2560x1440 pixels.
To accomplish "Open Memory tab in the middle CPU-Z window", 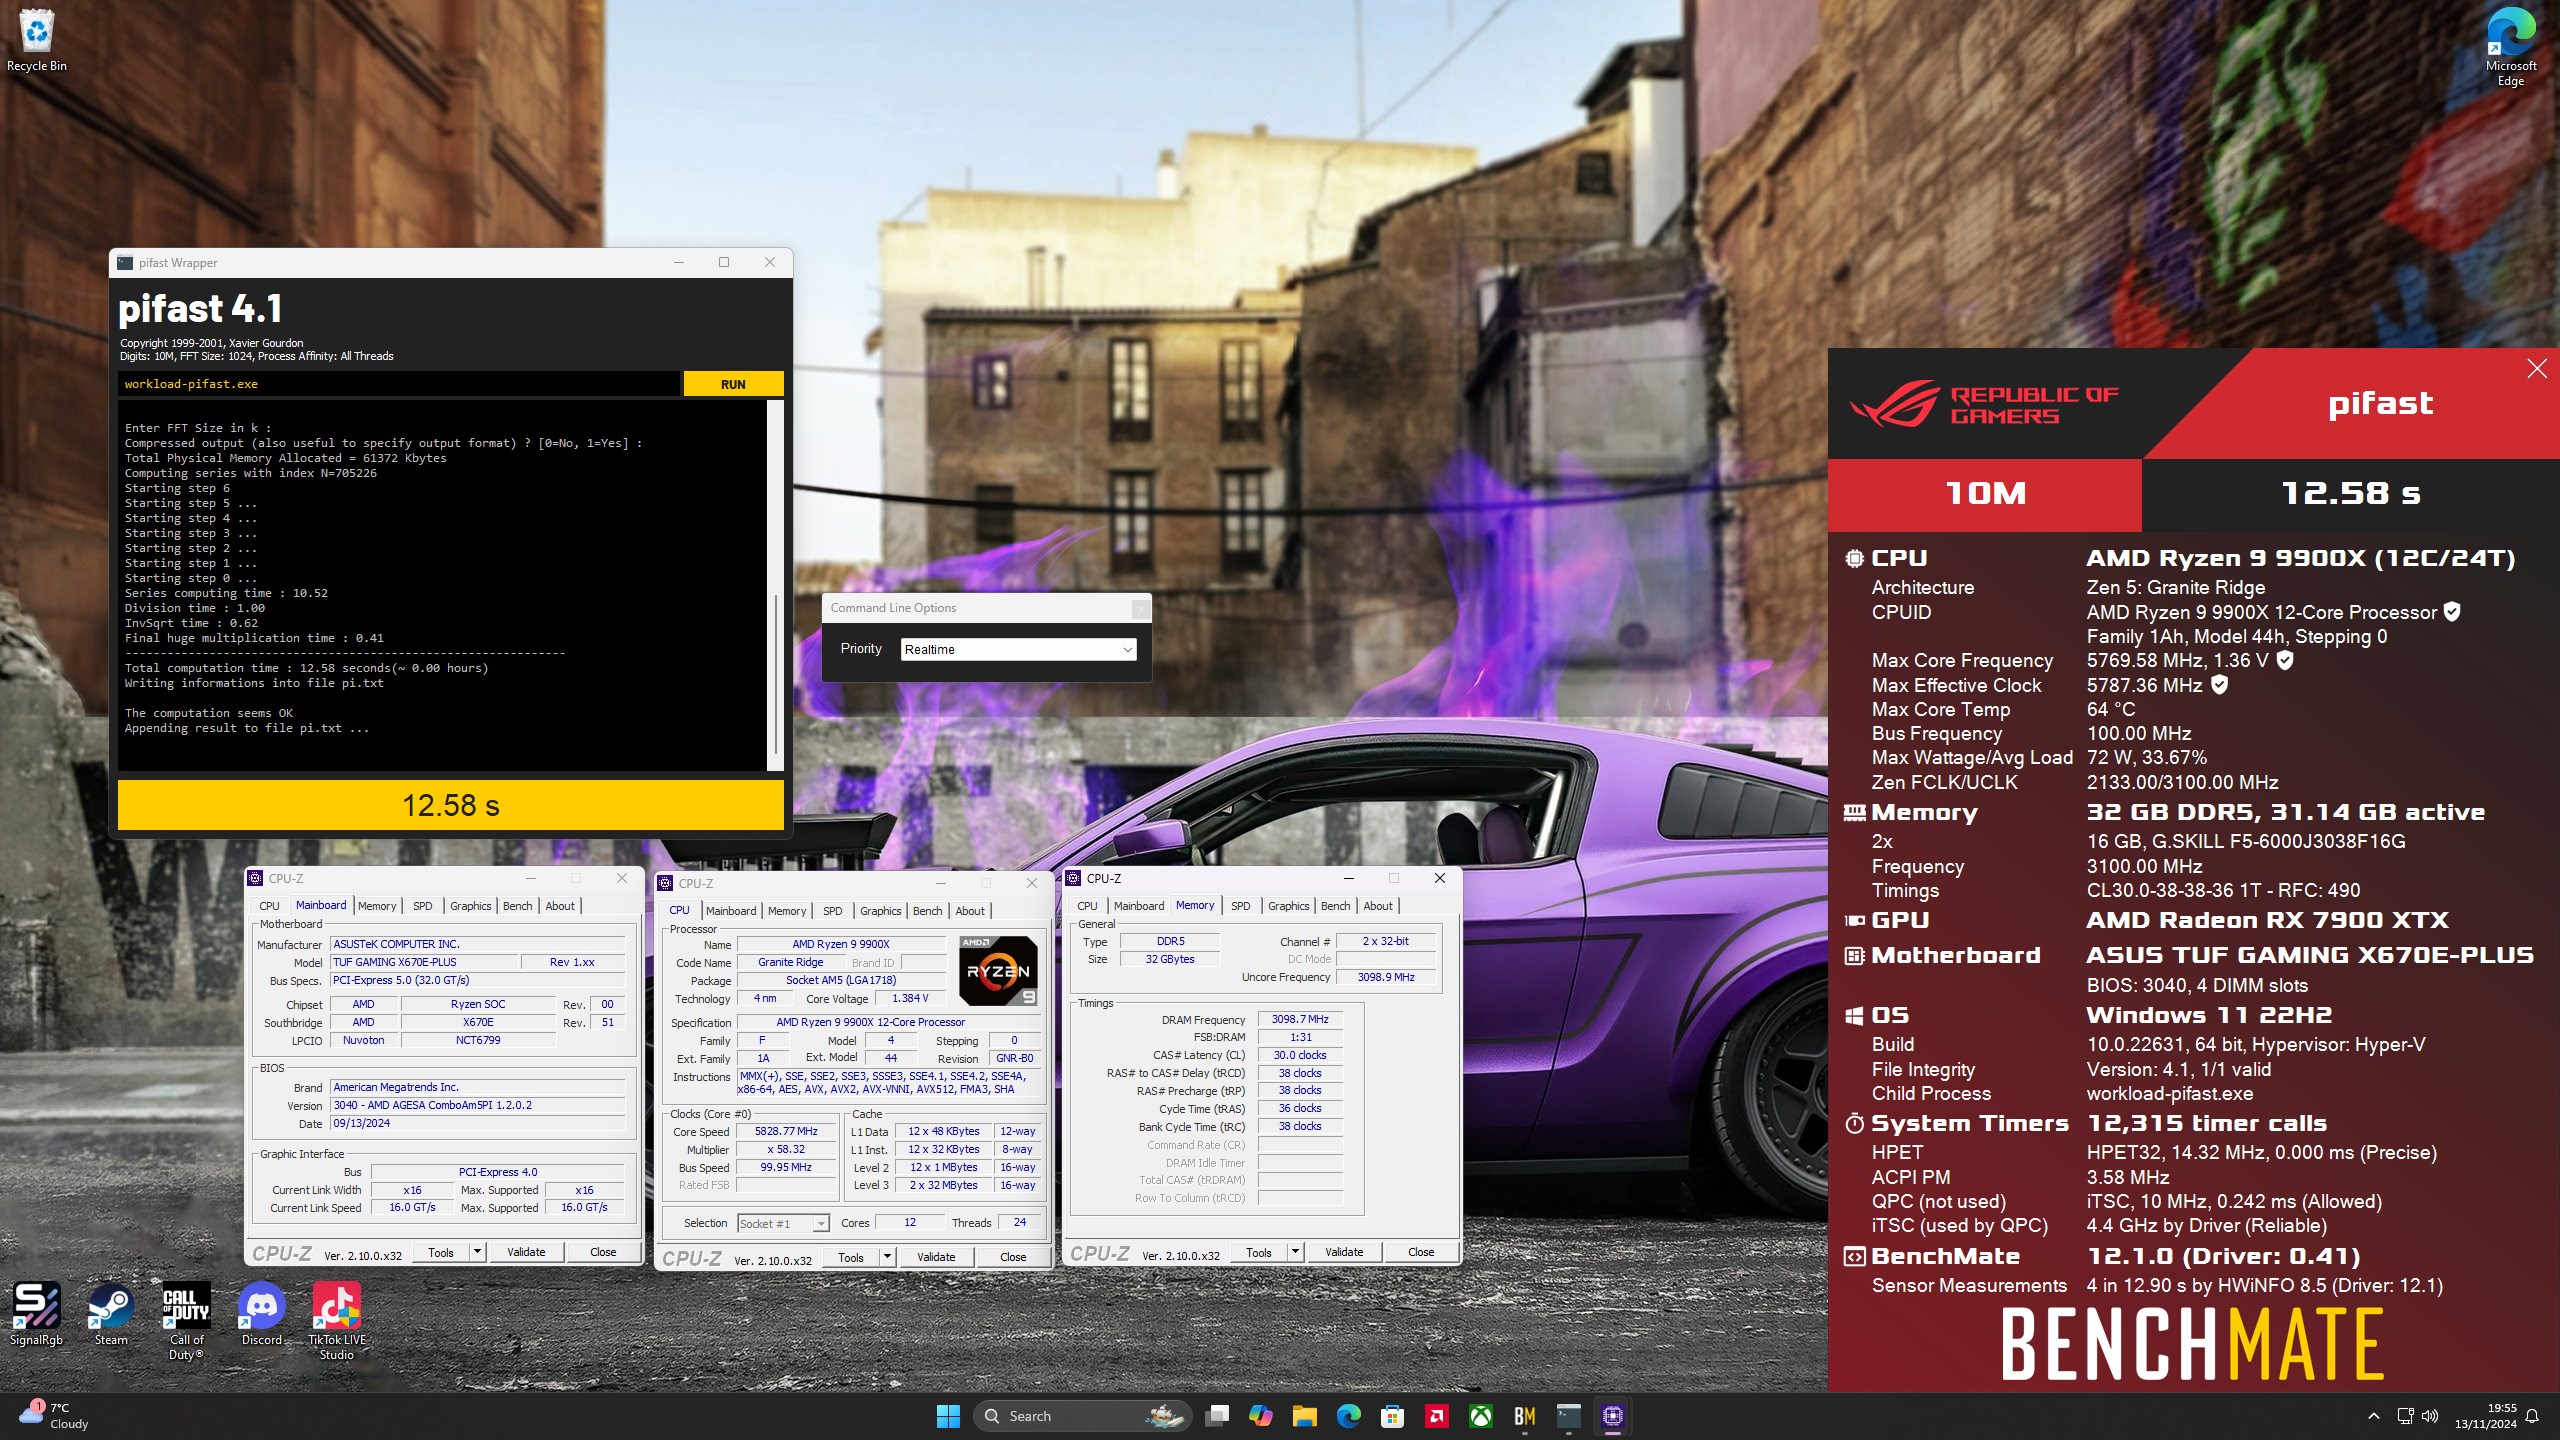I will [x=787, y=911].
